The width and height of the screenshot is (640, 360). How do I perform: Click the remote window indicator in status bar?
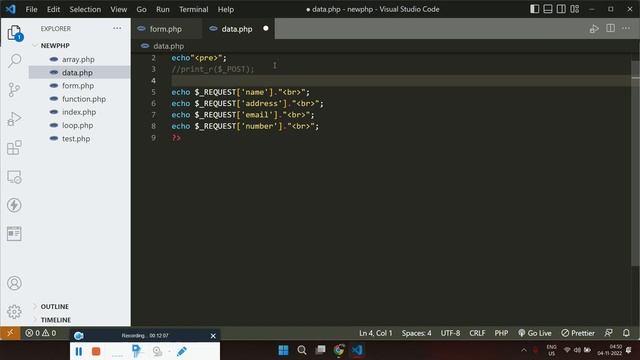(x=10, y=333)
